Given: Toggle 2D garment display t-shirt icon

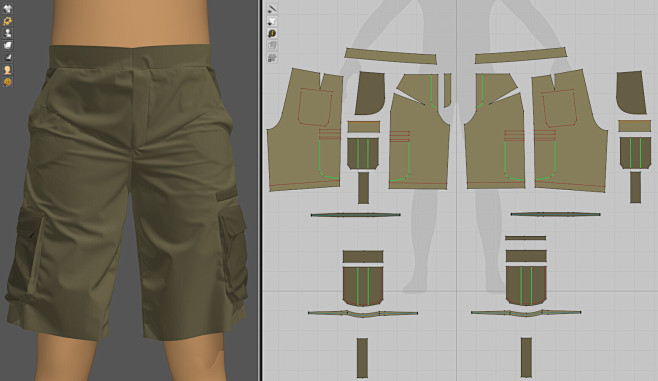Looking at the screenshot, I should click(272, 21).
